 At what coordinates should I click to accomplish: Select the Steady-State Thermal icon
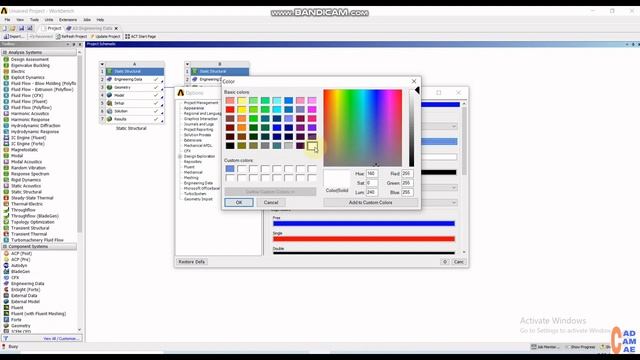tap(6, 198)
